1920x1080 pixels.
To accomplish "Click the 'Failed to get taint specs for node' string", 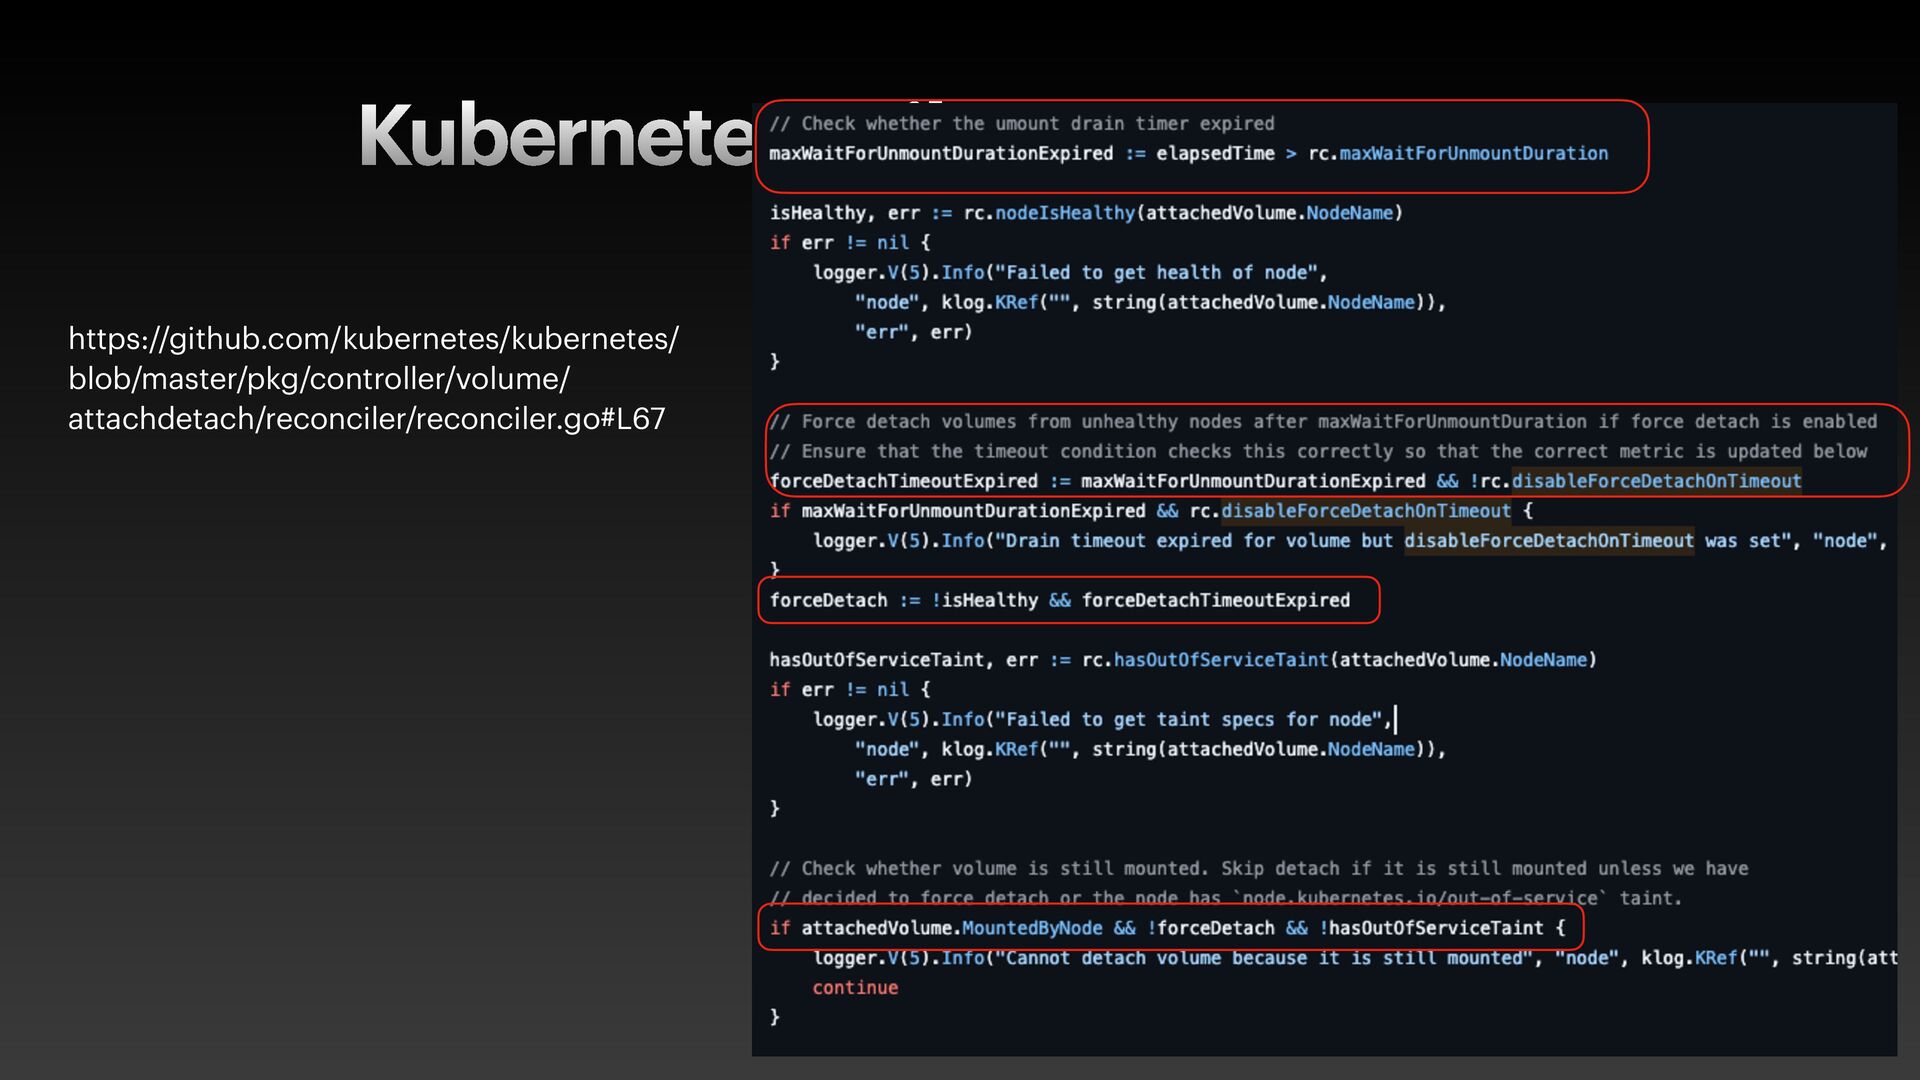I will point(1189,720).
